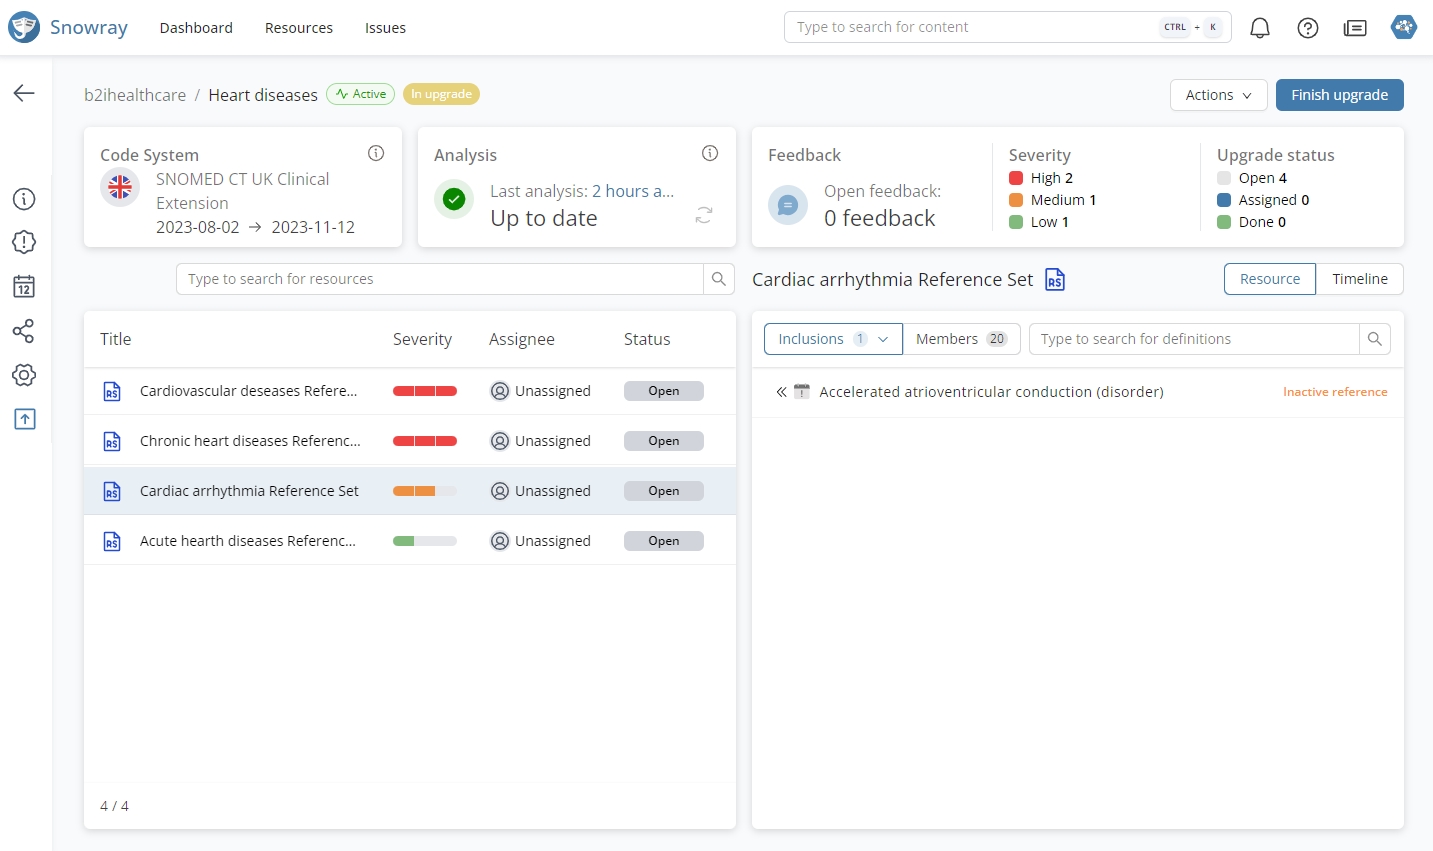Open the Resources menu item

298,28
